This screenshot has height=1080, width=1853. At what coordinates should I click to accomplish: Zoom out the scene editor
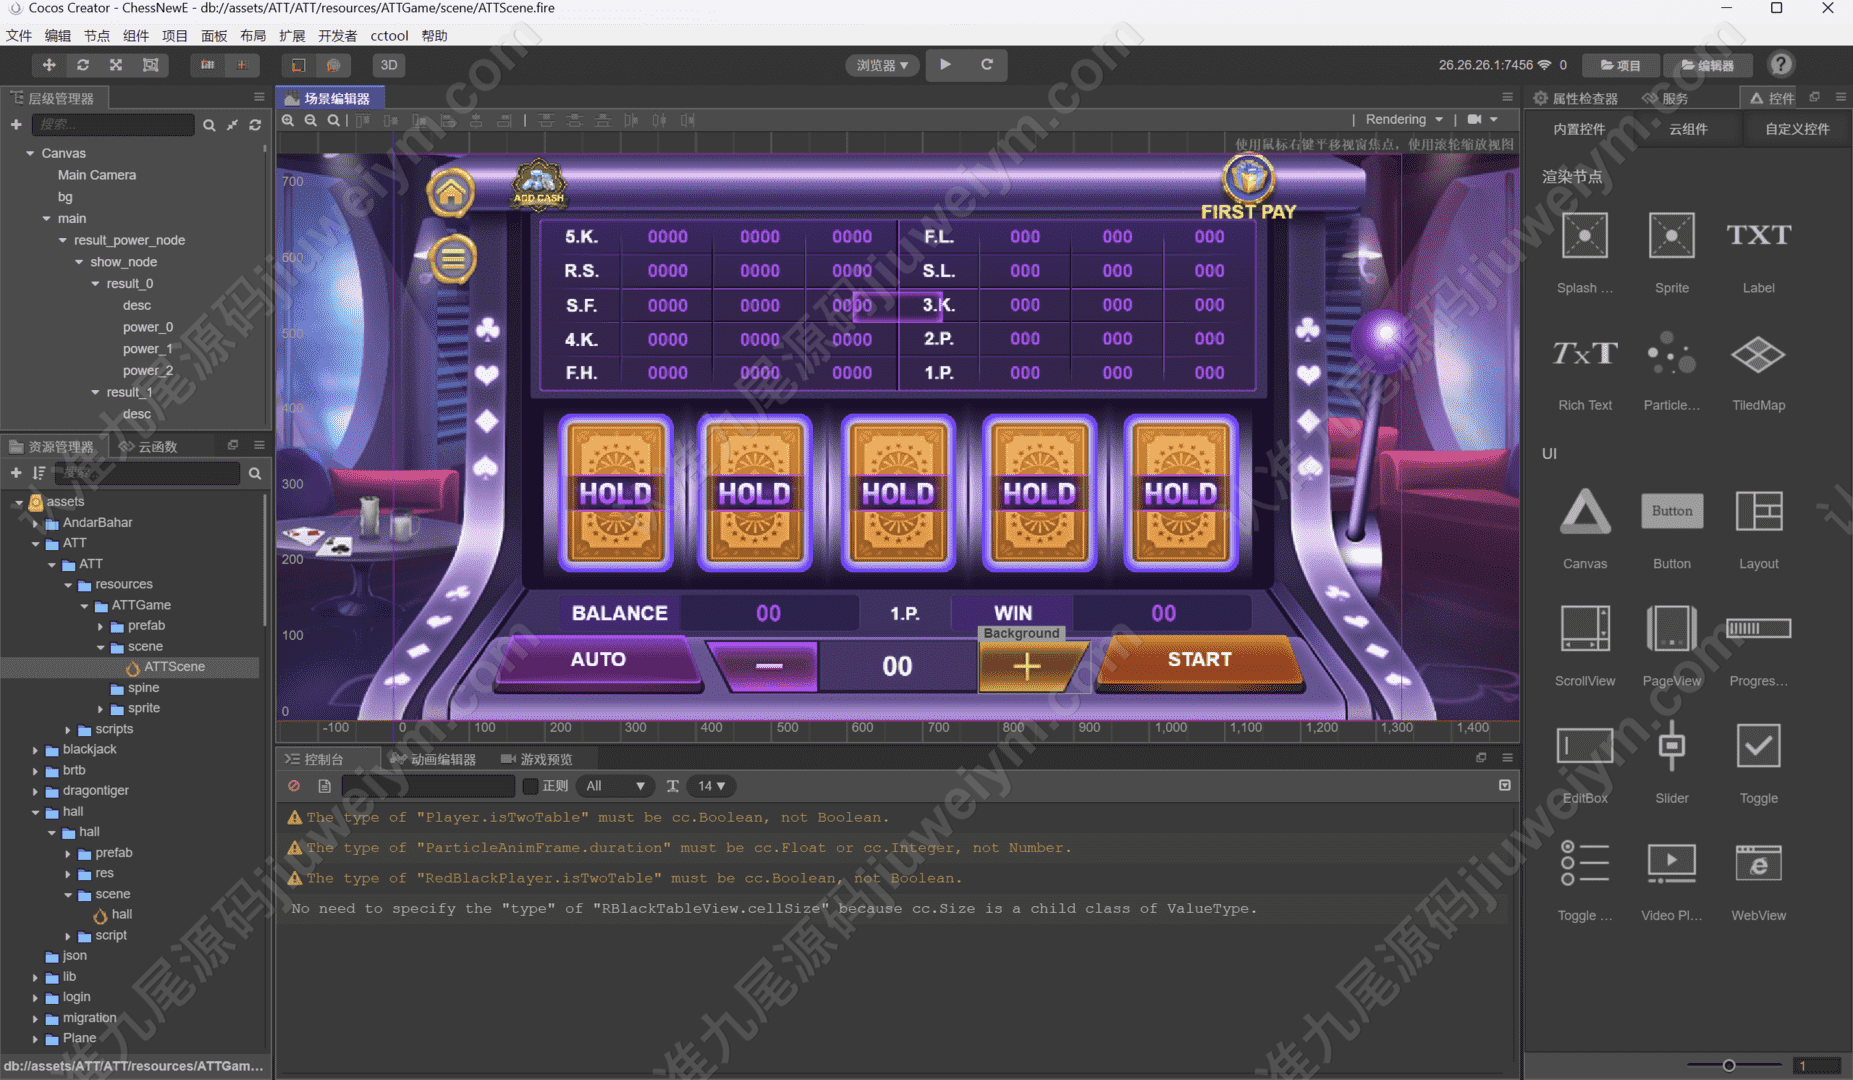click(311, 120)
